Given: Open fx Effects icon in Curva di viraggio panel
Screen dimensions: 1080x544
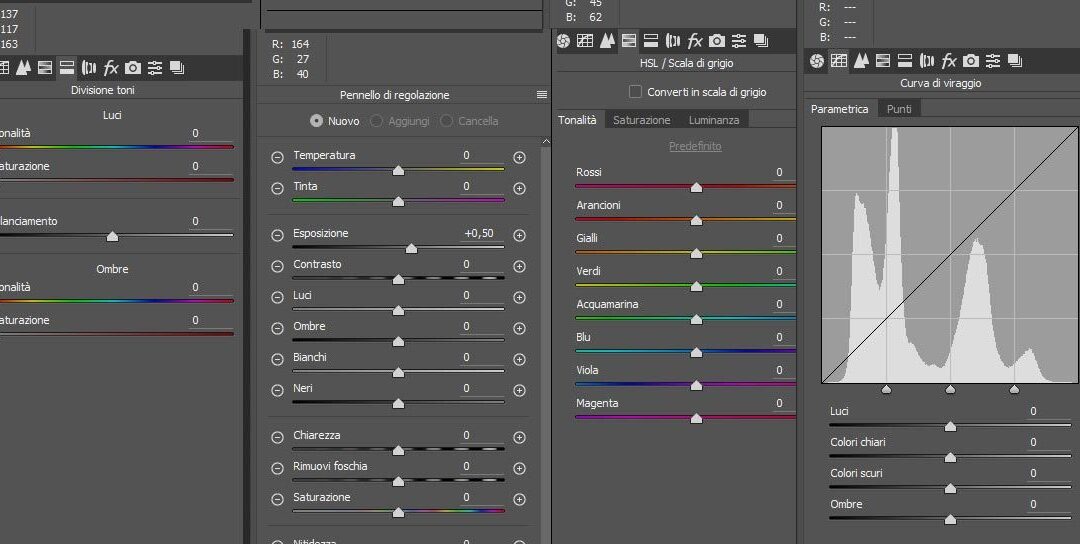Looking at the screenshot, I should (949, 61).
